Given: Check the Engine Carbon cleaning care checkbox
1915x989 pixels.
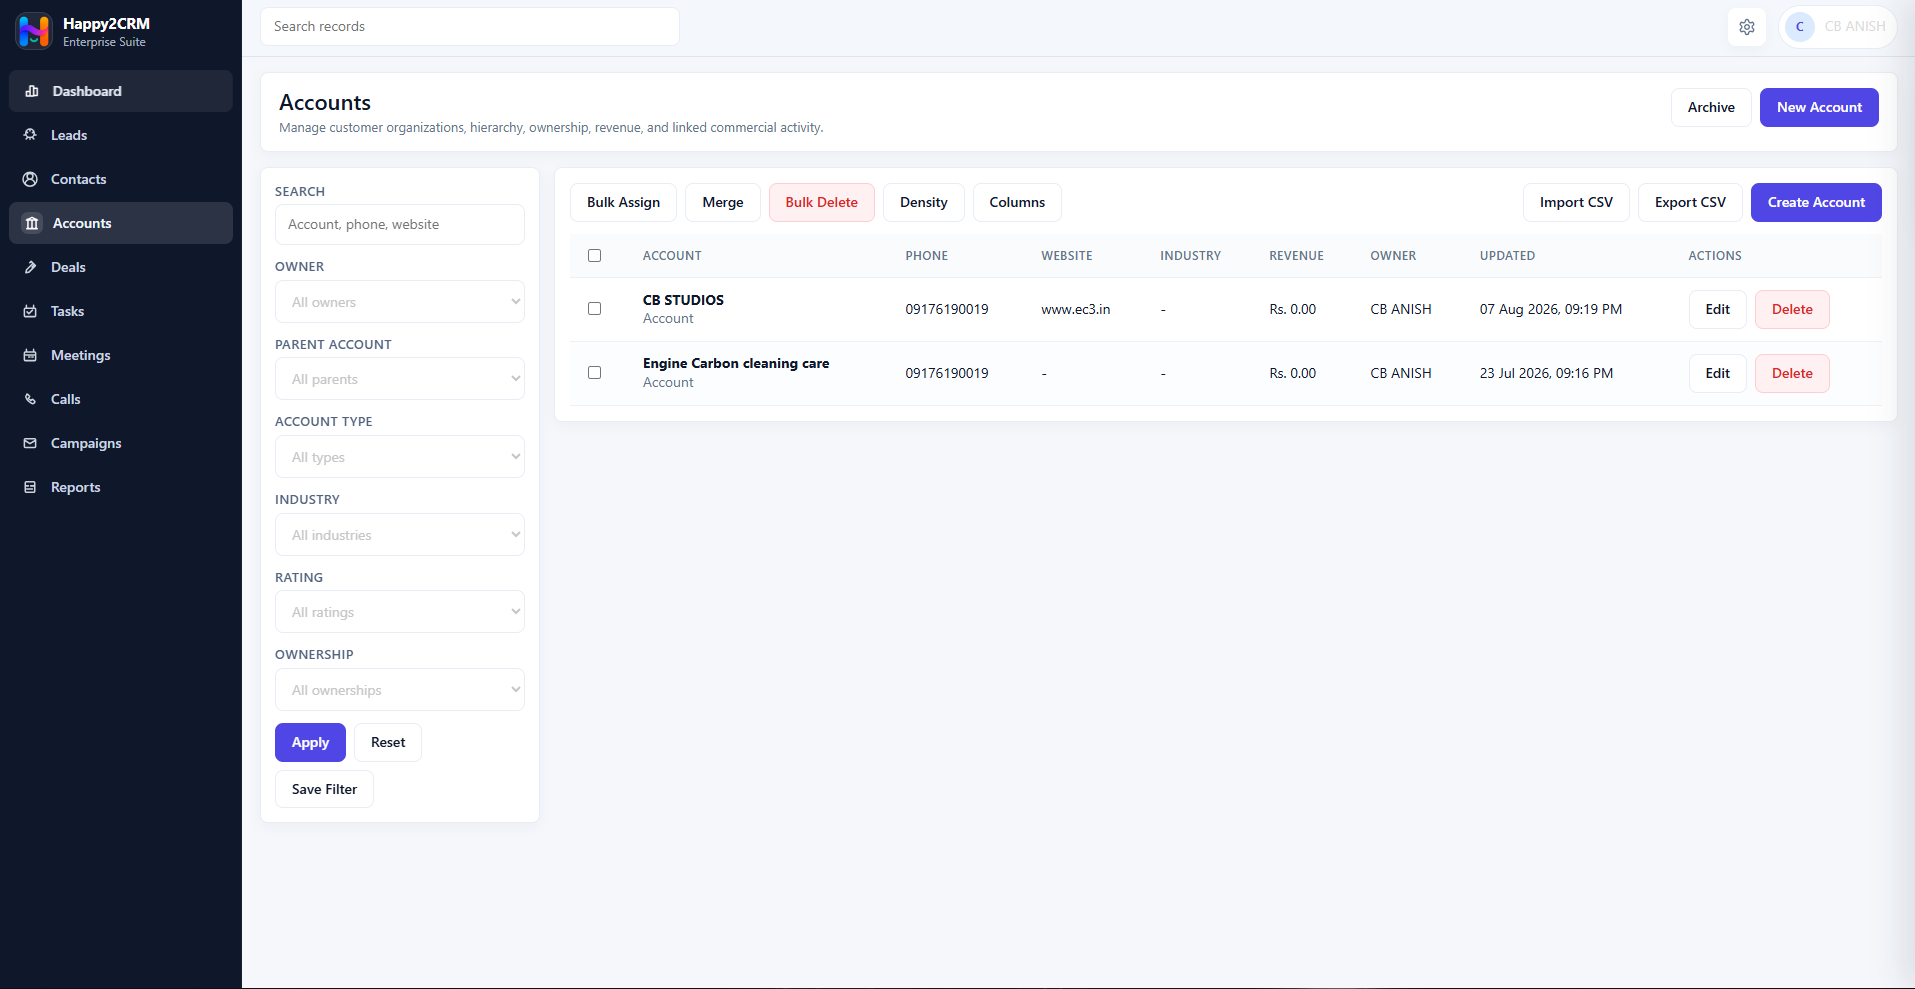Looking at the screenshot, I should pyautogui.click(x=594, y=373).
